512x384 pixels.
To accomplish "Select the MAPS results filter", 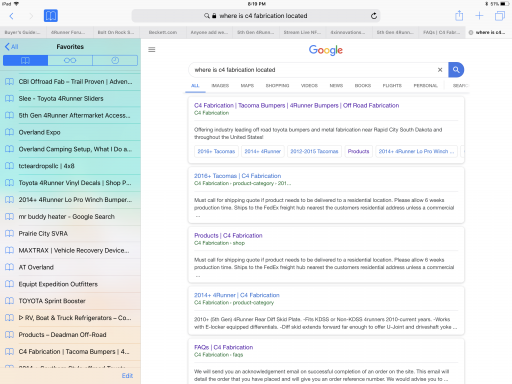I will [247, 86].
